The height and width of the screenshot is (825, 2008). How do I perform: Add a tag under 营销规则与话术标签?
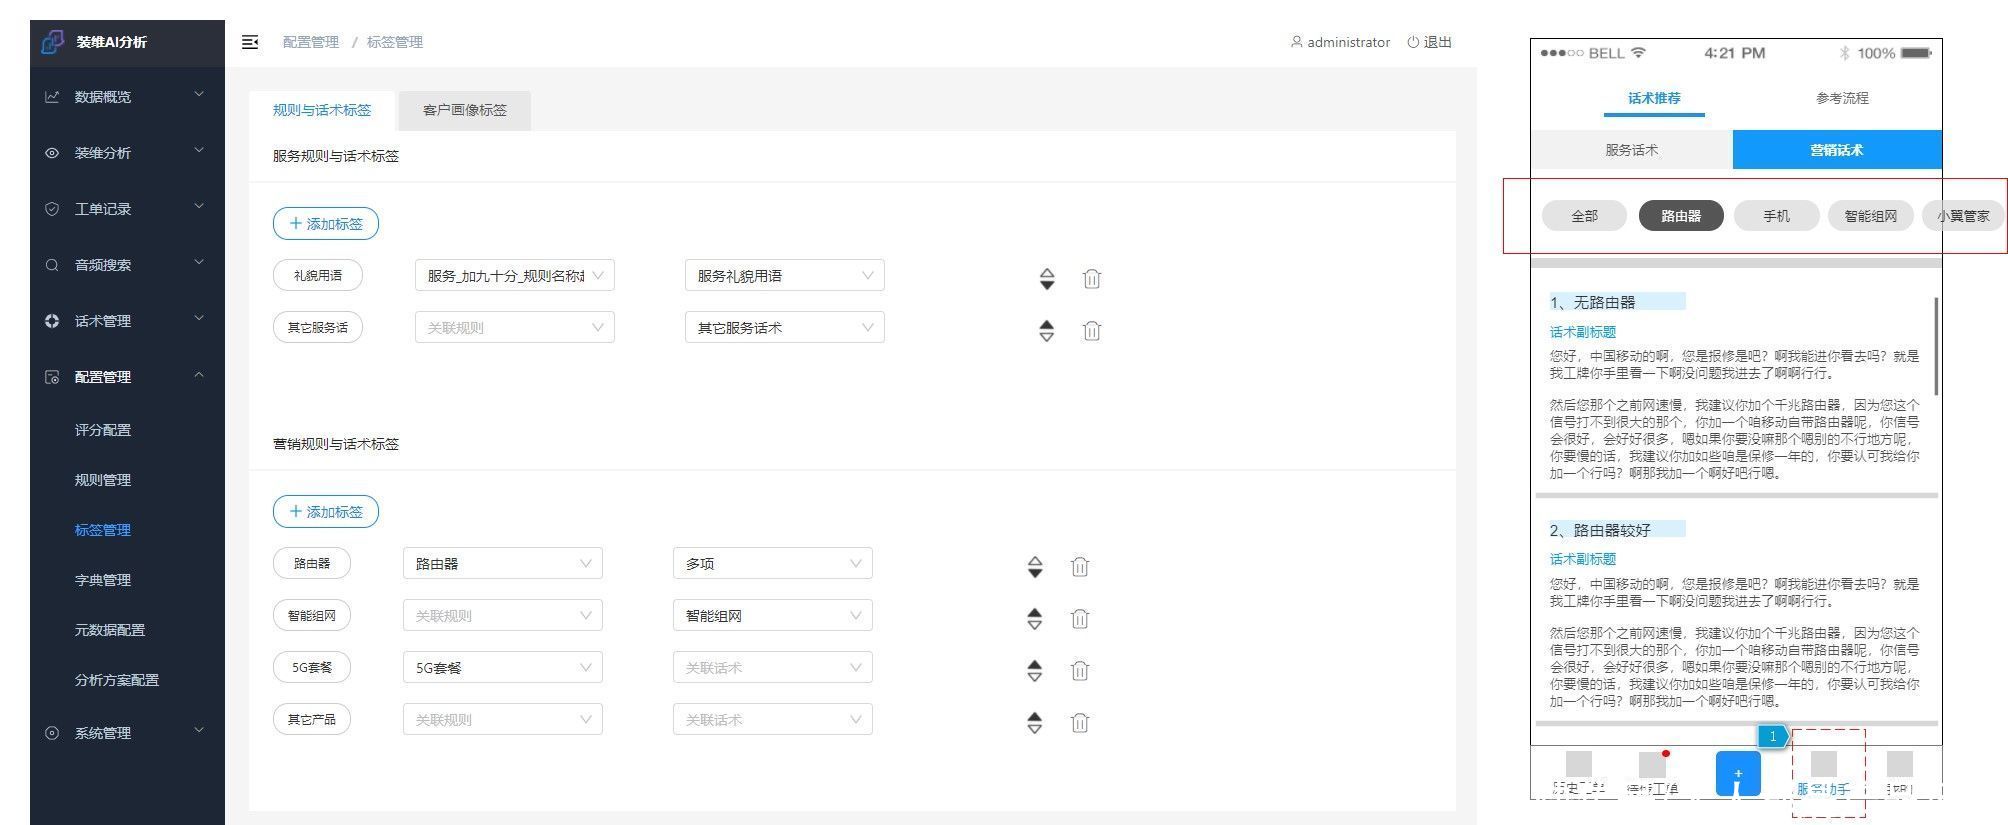click(326, 512)
